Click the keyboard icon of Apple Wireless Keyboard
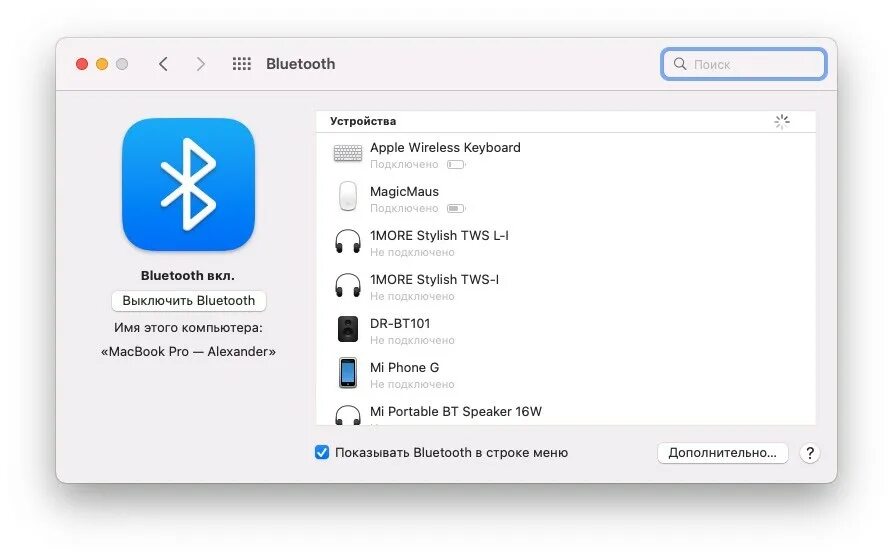 point(347,153)
